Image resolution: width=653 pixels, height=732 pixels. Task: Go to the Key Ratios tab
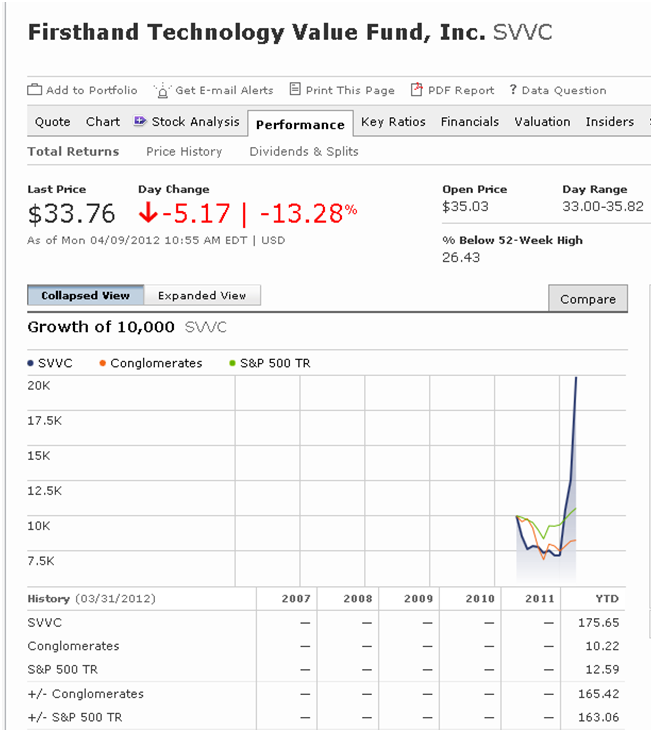393,122
